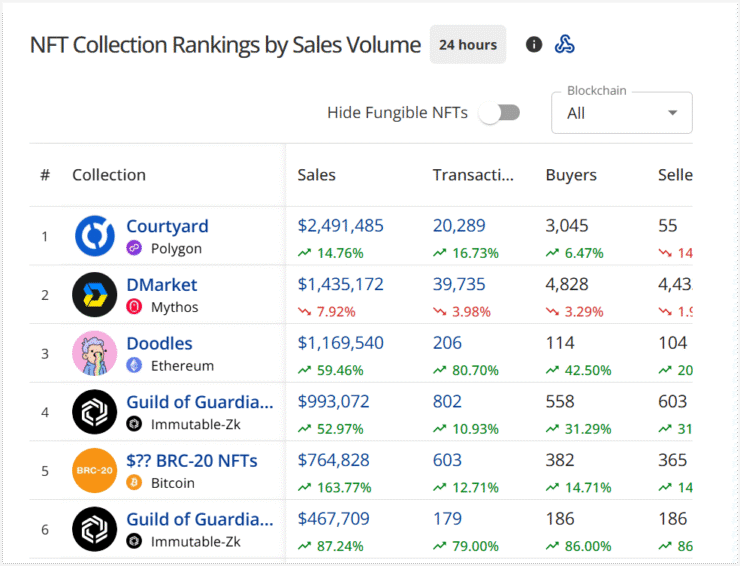740x566 pixels.
Task: Click buyers count 558
Action: click(x=560, y=401)
